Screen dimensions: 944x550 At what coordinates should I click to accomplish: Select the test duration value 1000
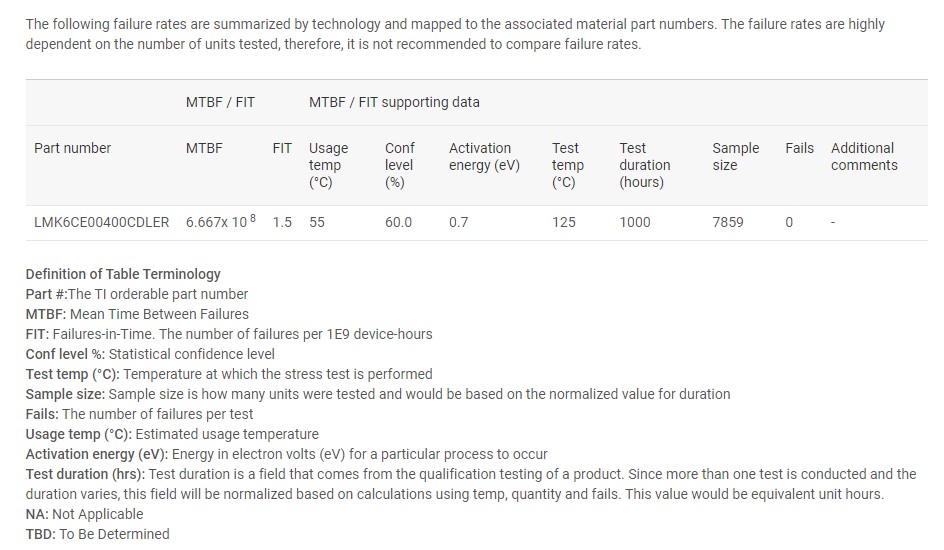tap(634, 222)
